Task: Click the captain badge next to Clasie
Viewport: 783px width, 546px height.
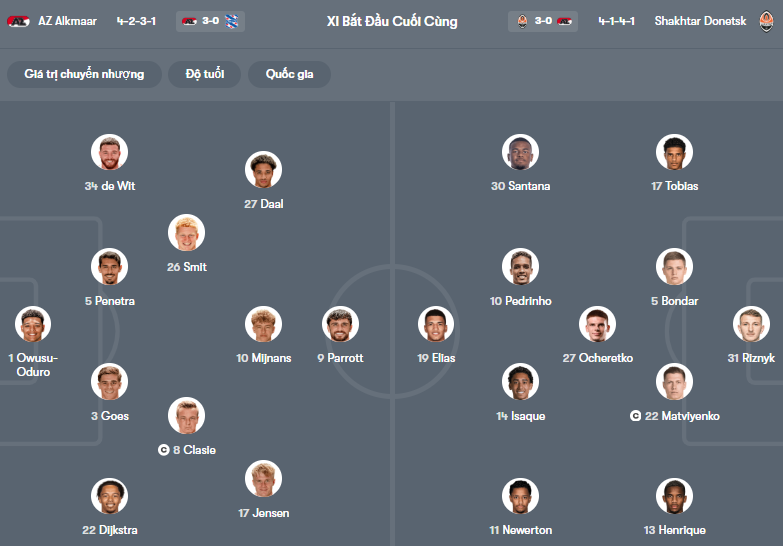Action: click(164, 450)
